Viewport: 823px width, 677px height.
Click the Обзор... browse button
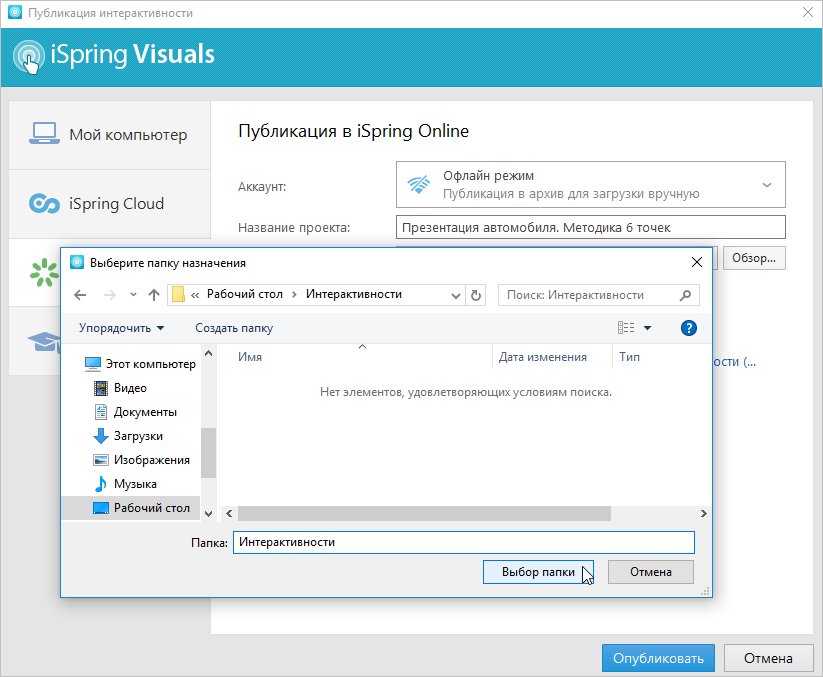(x=754, y=258)
